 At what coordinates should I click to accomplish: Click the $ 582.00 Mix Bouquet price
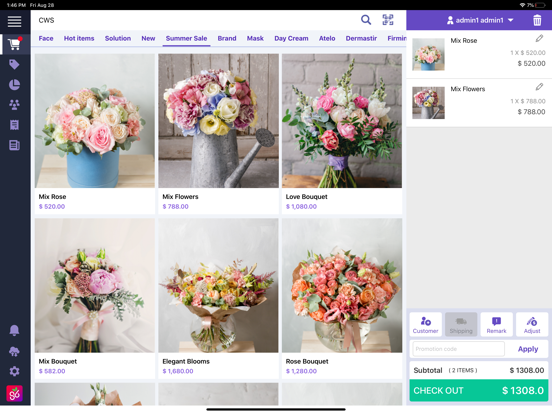click(52, 371)
